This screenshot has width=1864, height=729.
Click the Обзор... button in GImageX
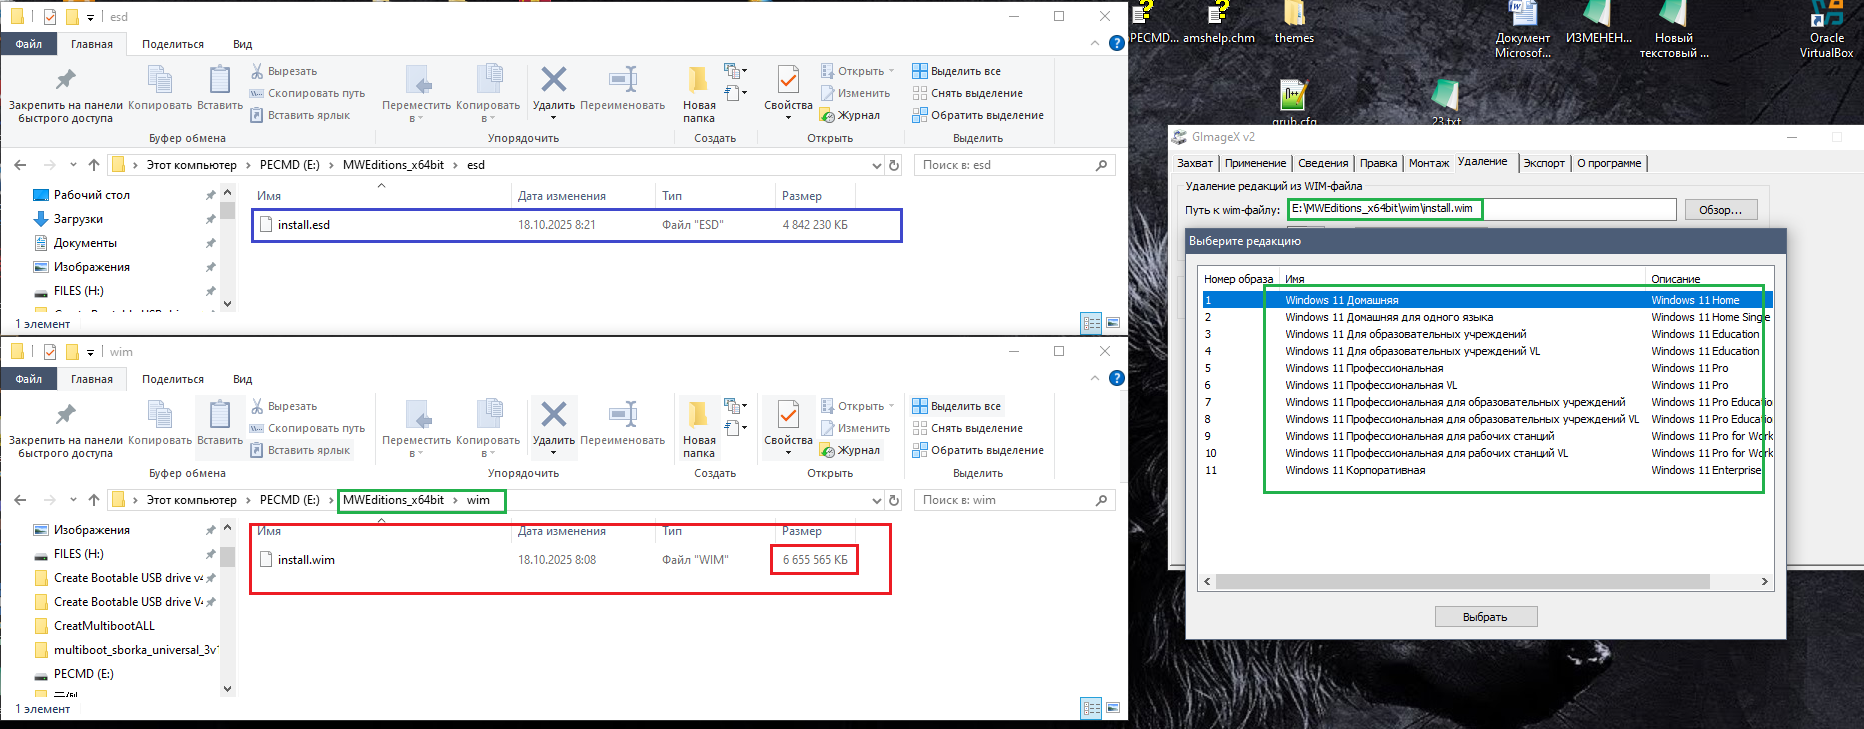point(1720,209)
